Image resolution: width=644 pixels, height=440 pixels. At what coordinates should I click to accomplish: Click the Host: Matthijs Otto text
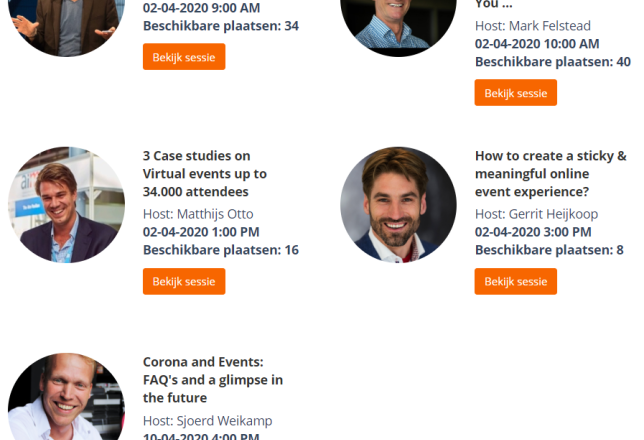coord(198,214)
